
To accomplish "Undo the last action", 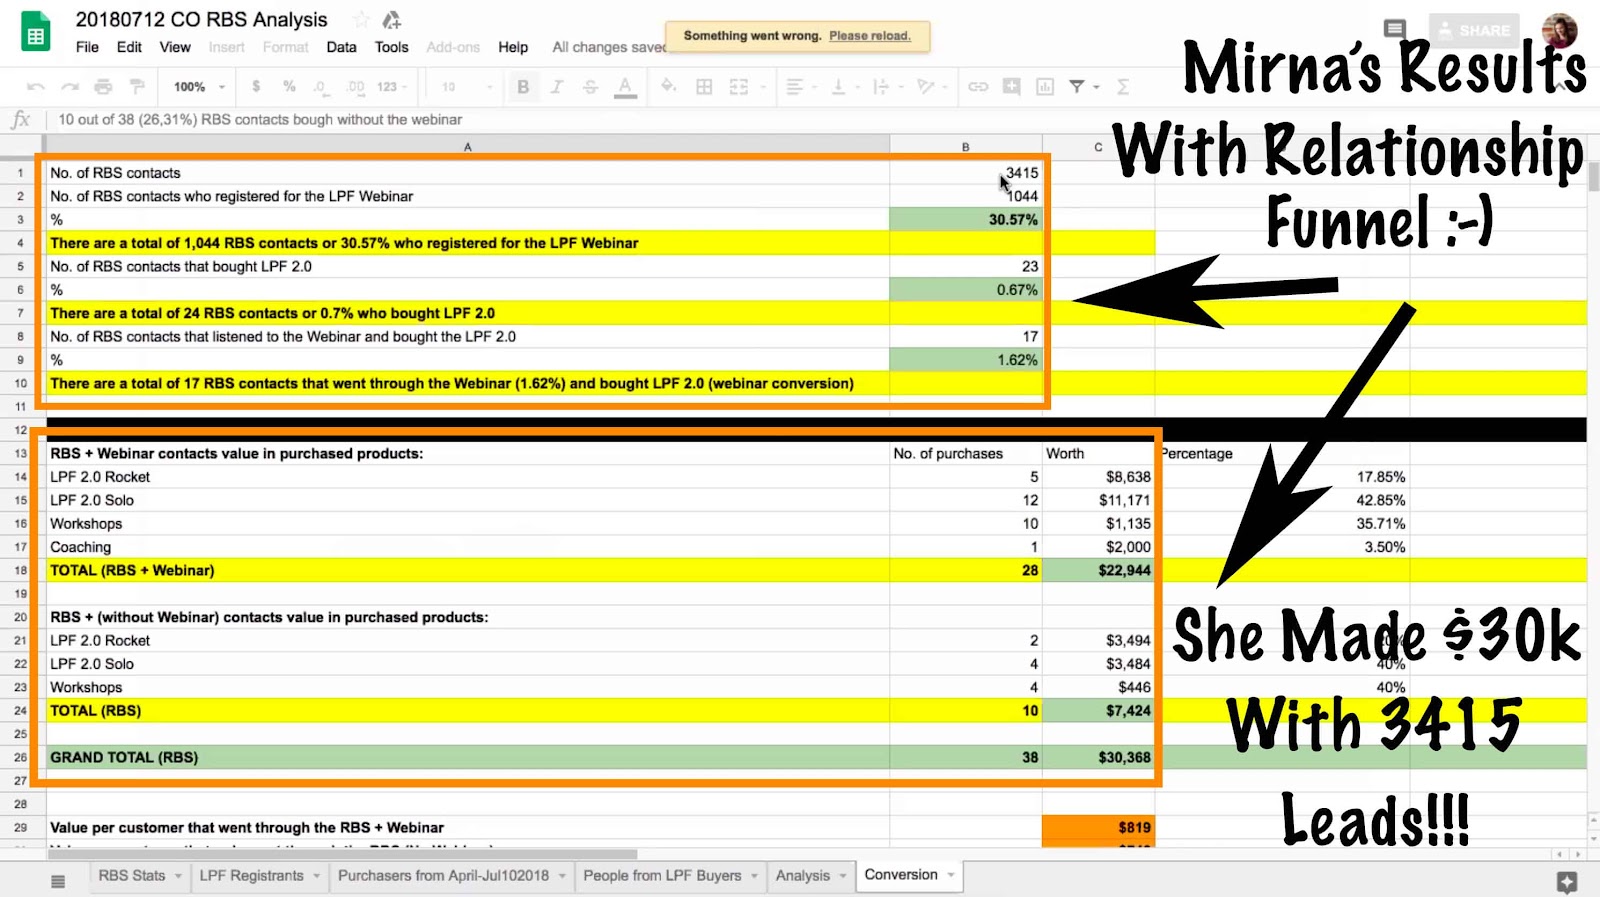I will point(36,87).
